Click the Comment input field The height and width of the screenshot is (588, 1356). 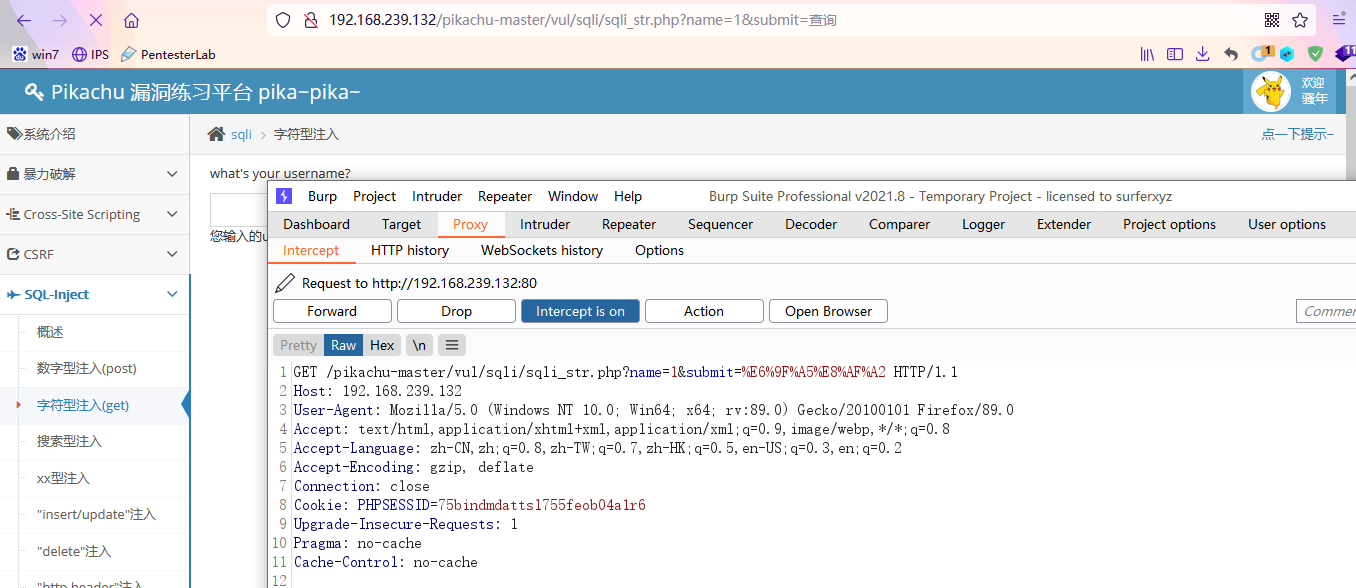point(1326,311)
